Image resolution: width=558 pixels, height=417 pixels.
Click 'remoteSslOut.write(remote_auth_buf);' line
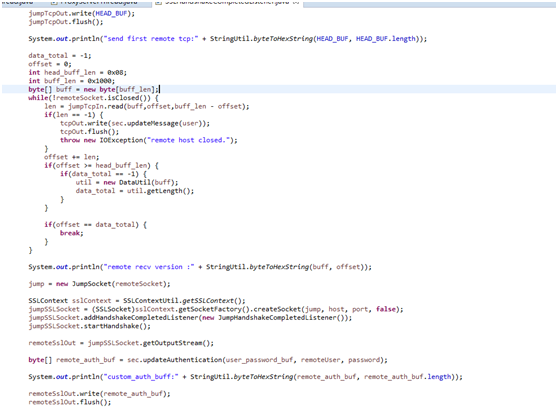click(99, 394)
